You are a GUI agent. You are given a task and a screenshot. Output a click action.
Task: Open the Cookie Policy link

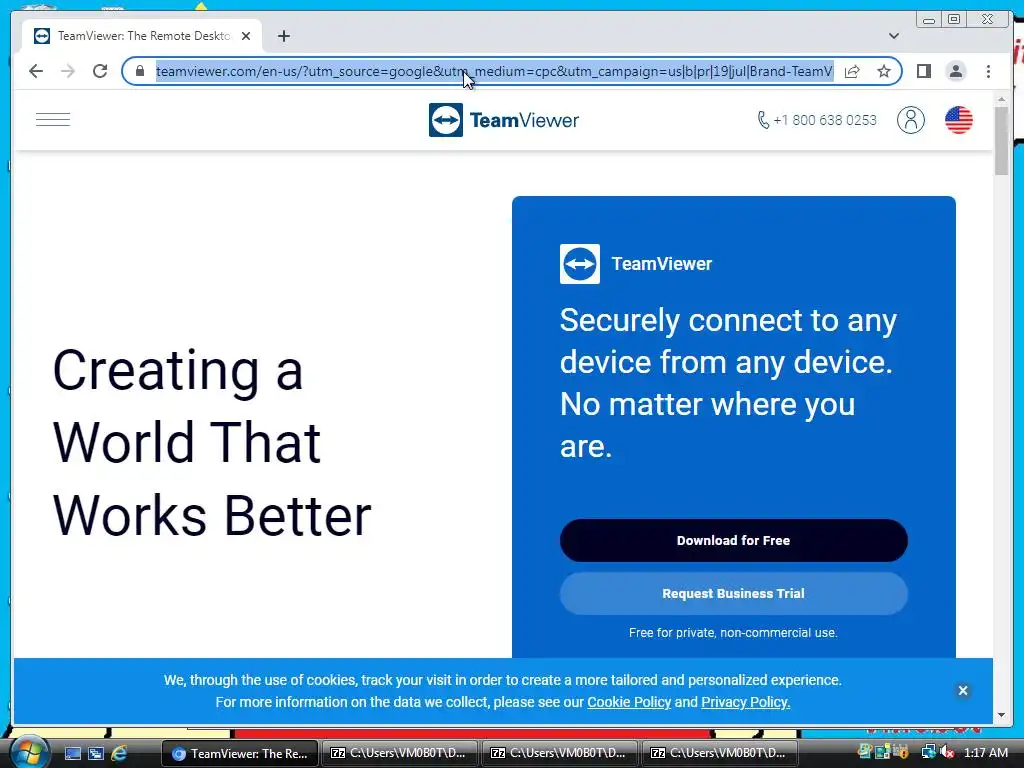[629, 702]
